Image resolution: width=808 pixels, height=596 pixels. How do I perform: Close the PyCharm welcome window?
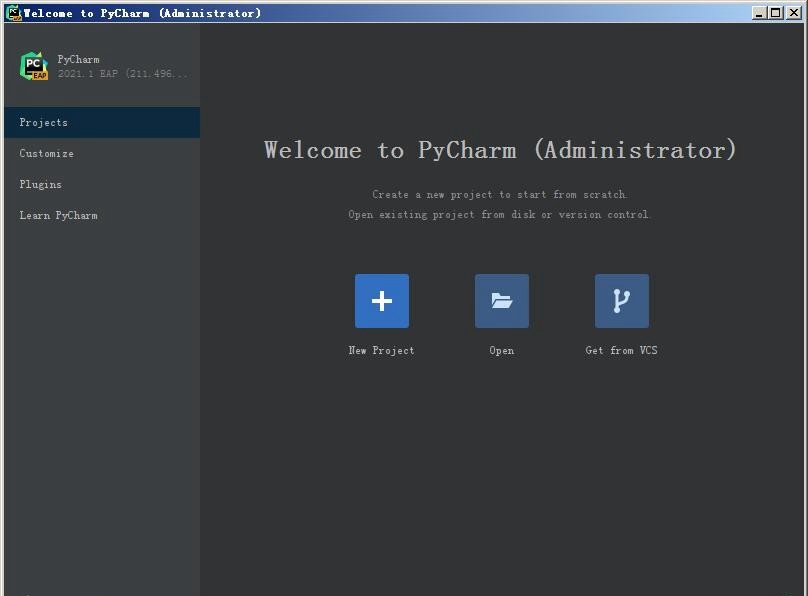point(794,13)
